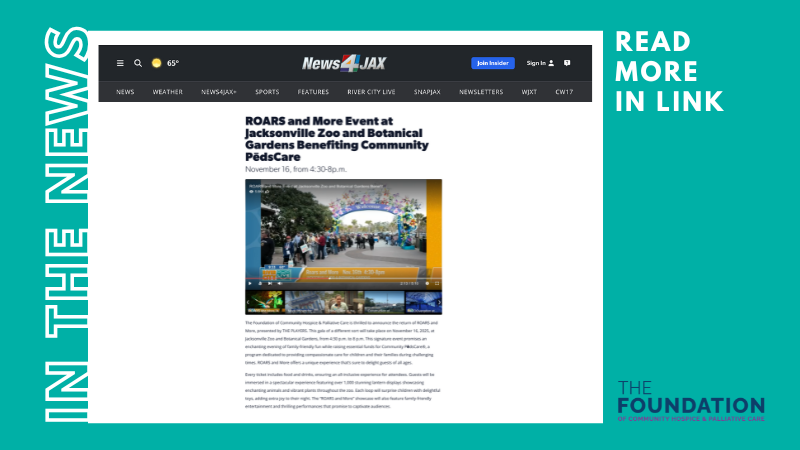Click the News4JAX logo
800x450 pixels.
click(344, 63)
